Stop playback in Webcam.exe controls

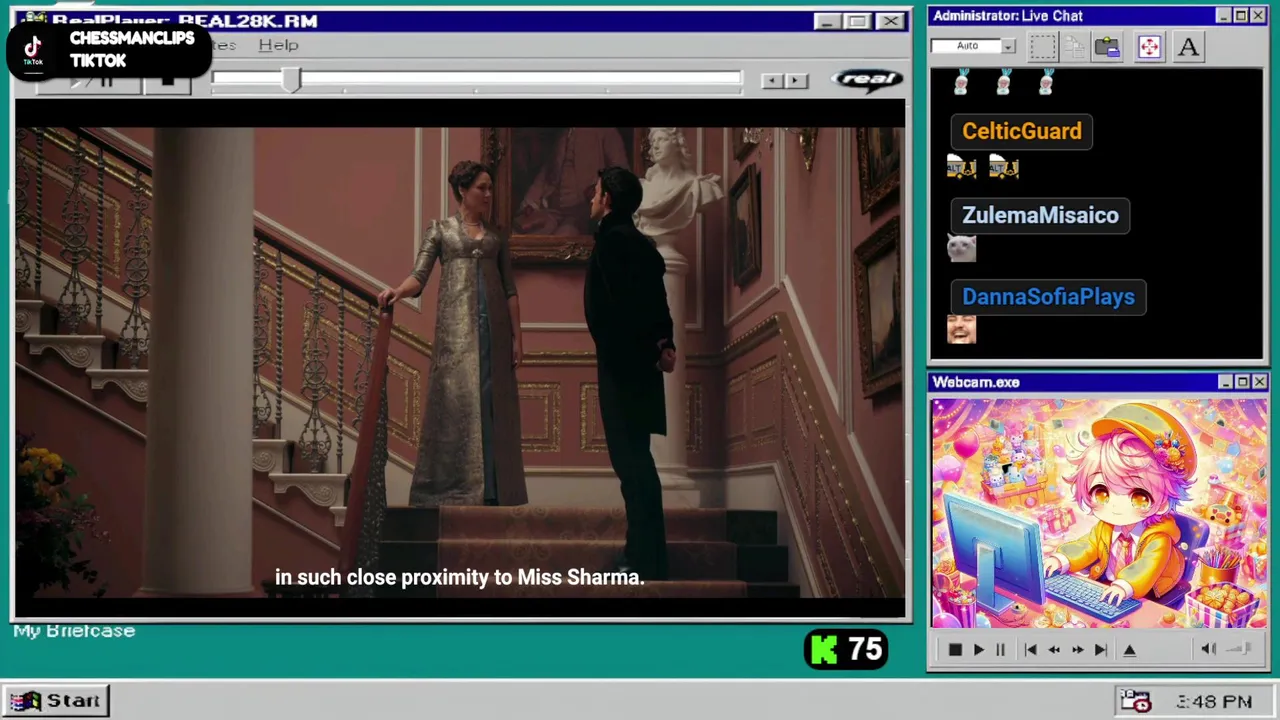[x=954, y=650]
